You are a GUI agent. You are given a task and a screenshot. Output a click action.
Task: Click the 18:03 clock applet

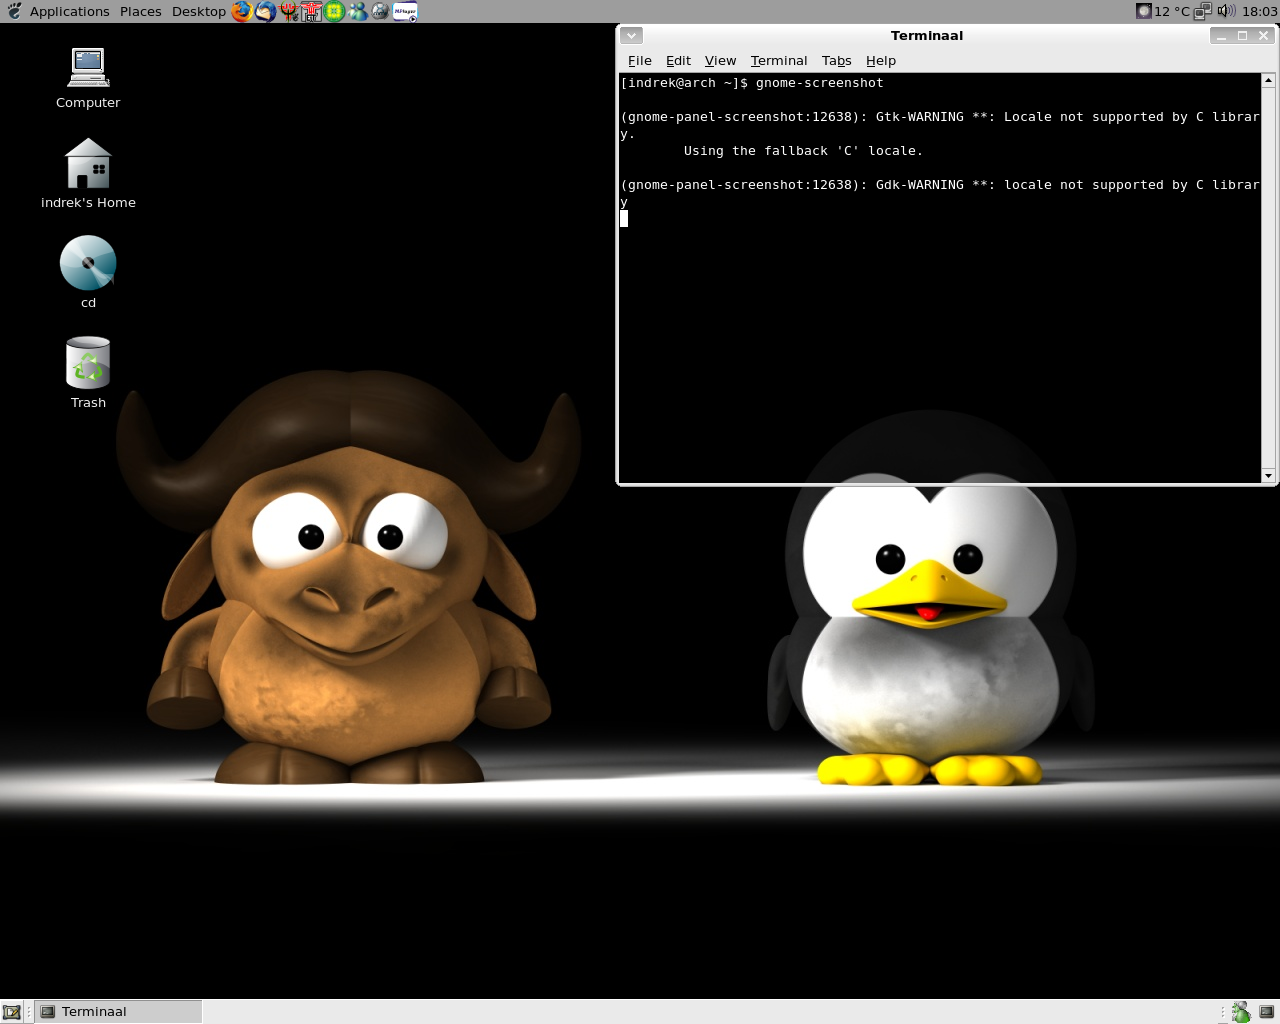coord(1260,11)
